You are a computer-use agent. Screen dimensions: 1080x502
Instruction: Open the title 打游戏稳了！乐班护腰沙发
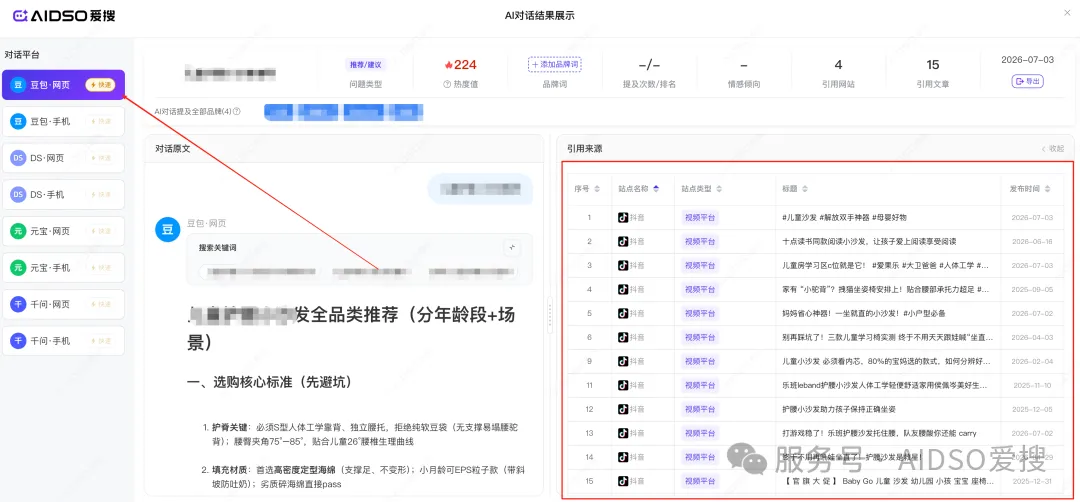click(880, 433)
